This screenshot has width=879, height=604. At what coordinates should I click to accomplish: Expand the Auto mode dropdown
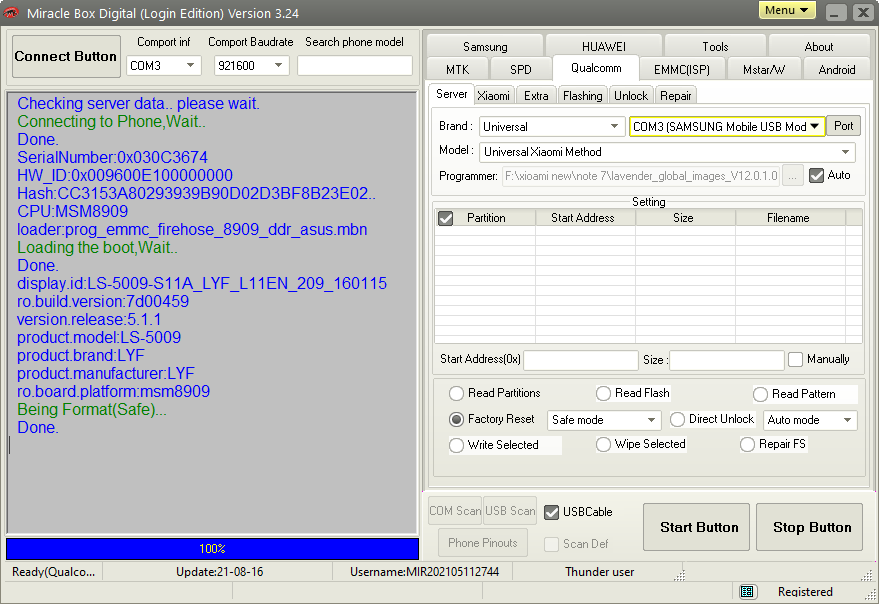click(847, 419)
